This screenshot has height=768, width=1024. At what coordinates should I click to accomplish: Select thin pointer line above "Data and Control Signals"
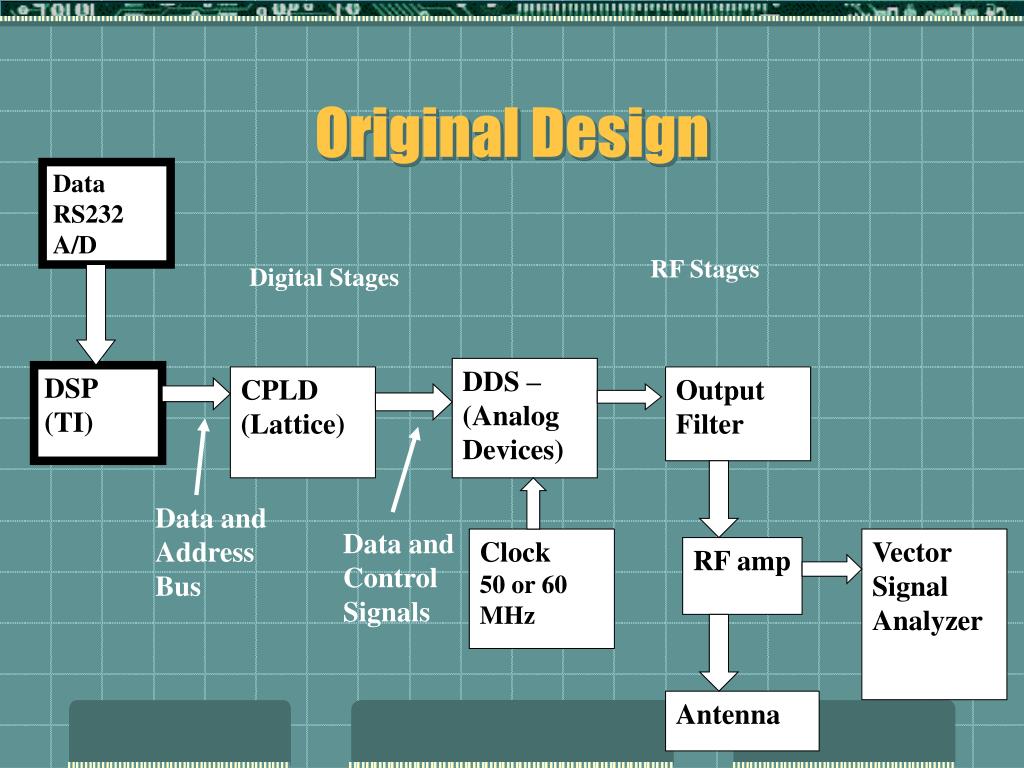click(x=406, y=469)
